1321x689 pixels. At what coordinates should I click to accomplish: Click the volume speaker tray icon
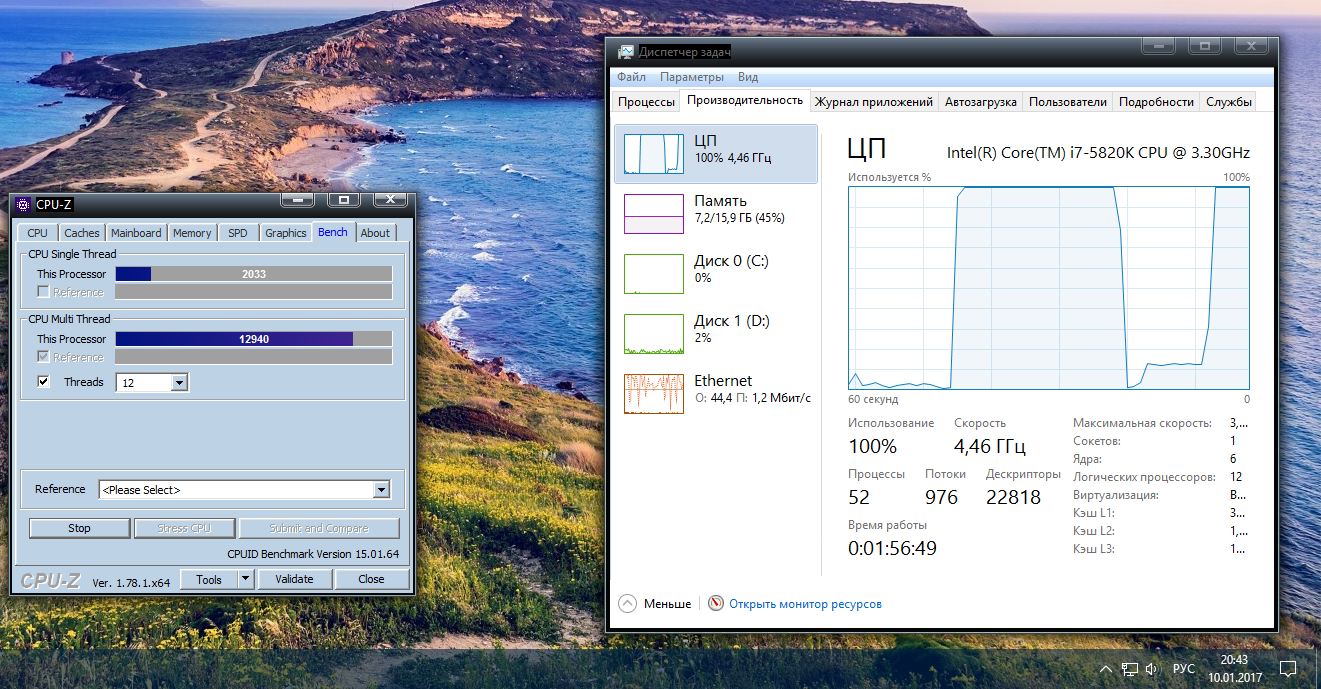(x=1152, y=669)
